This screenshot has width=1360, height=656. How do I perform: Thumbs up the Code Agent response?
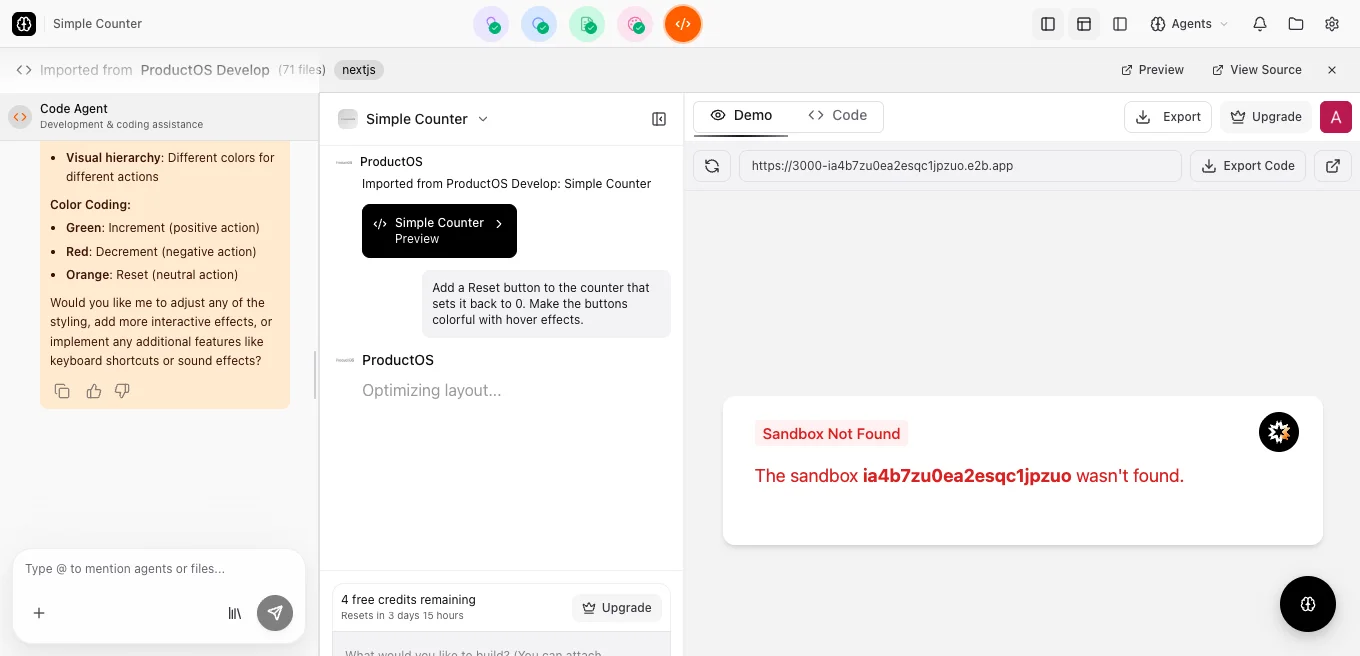click(94, 391)
